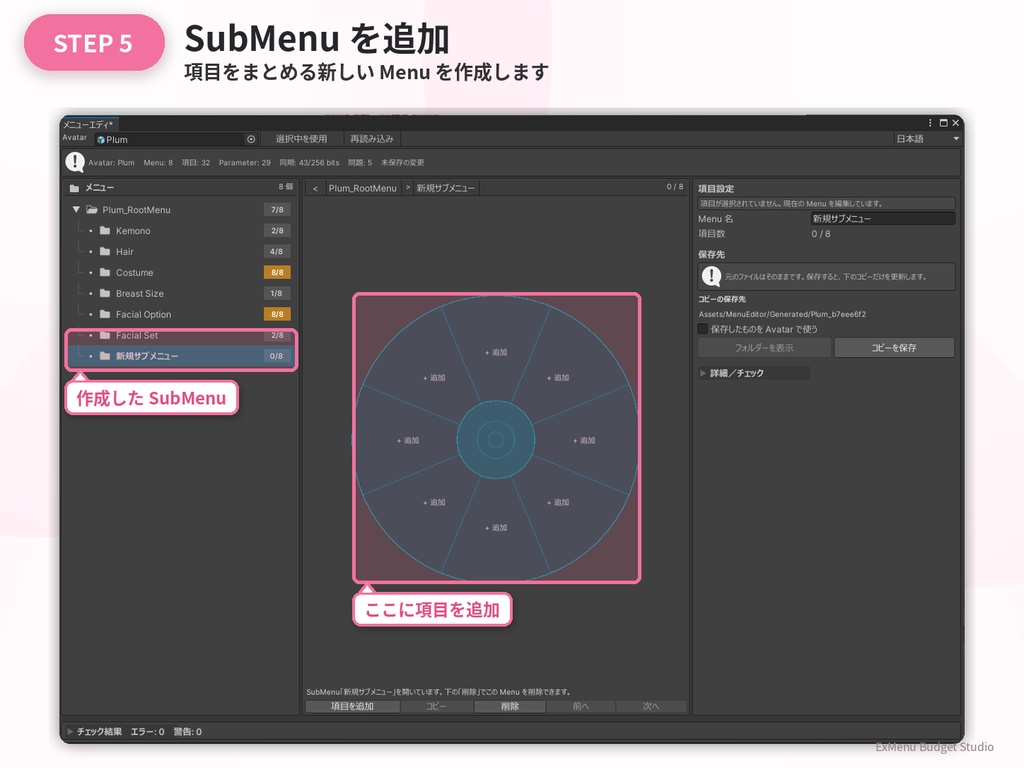Click the エラー: 0 result text

point(148,731)
